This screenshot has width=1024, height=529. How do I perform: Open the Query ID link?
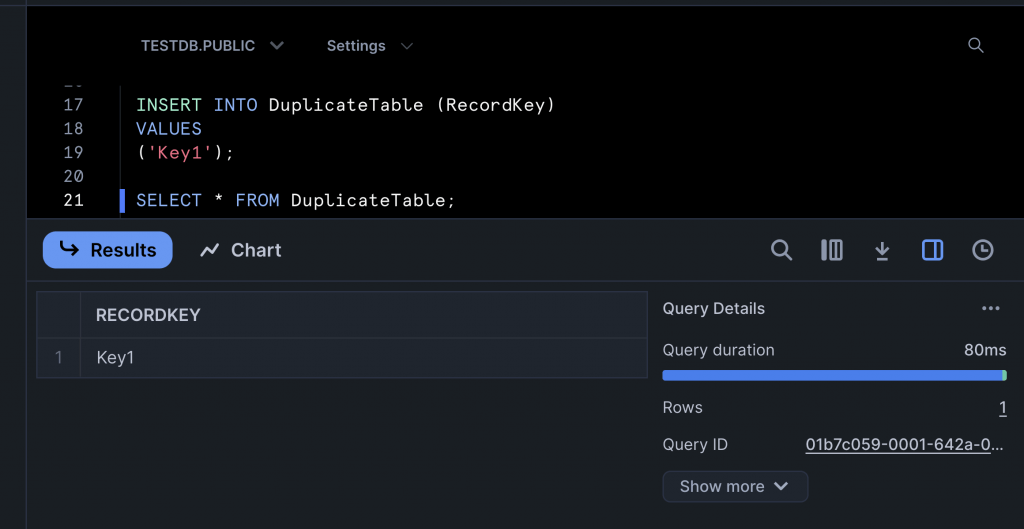point(903,445)
